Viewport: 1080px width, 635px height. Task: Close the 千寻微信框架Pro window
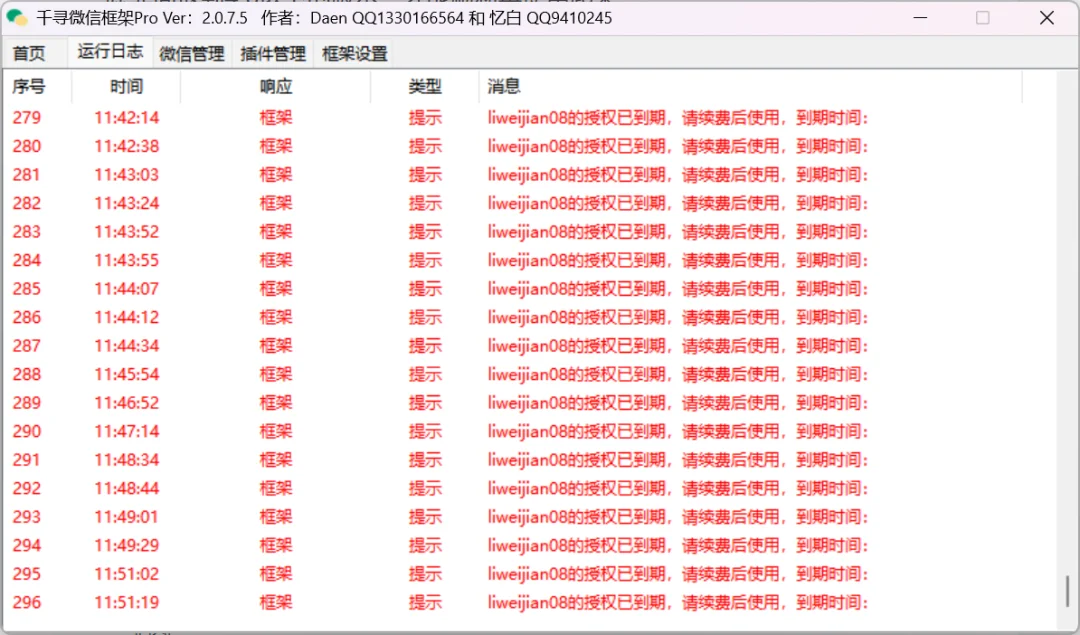coord(1047,18)
